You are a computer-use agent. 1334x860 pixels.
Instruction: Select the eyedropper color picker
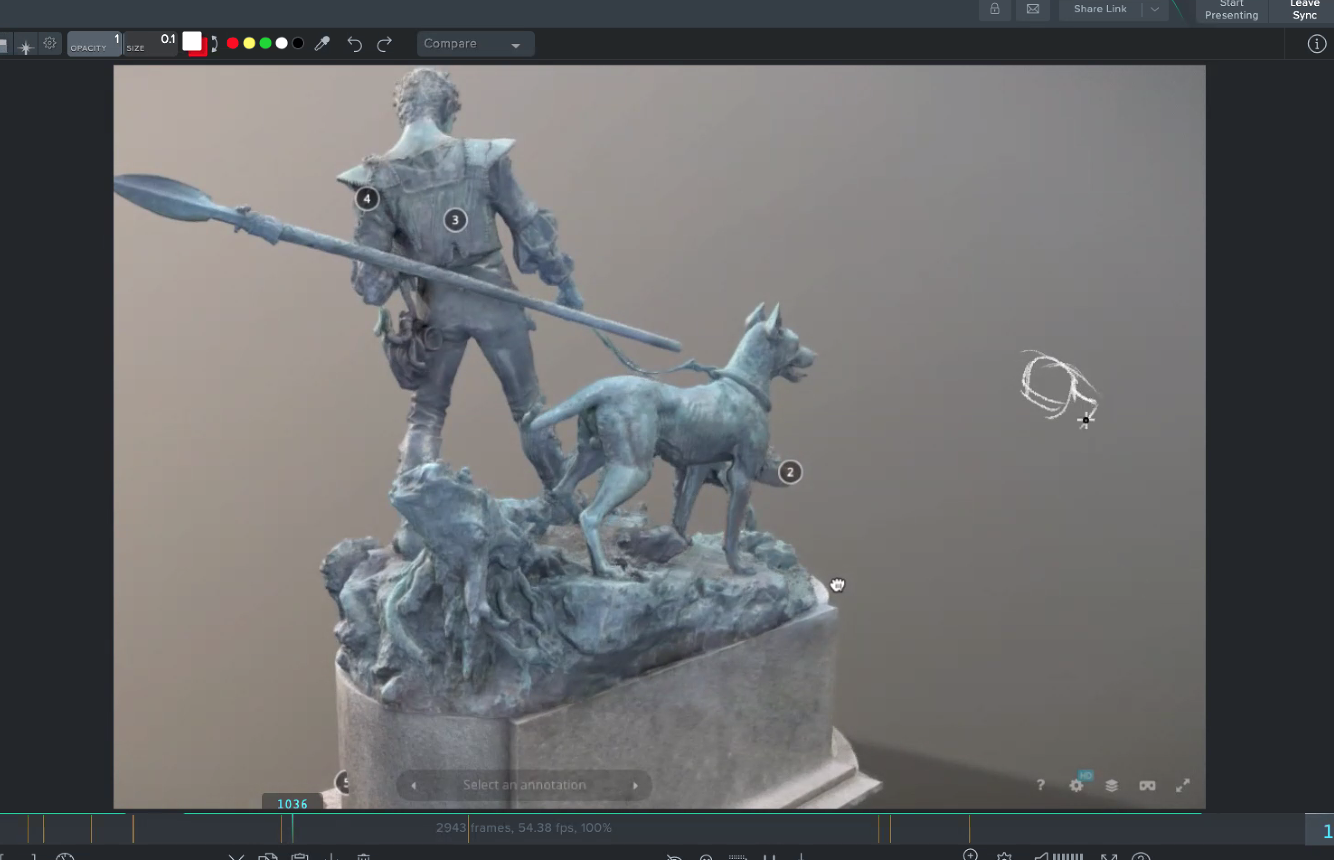tap(322, 44)
